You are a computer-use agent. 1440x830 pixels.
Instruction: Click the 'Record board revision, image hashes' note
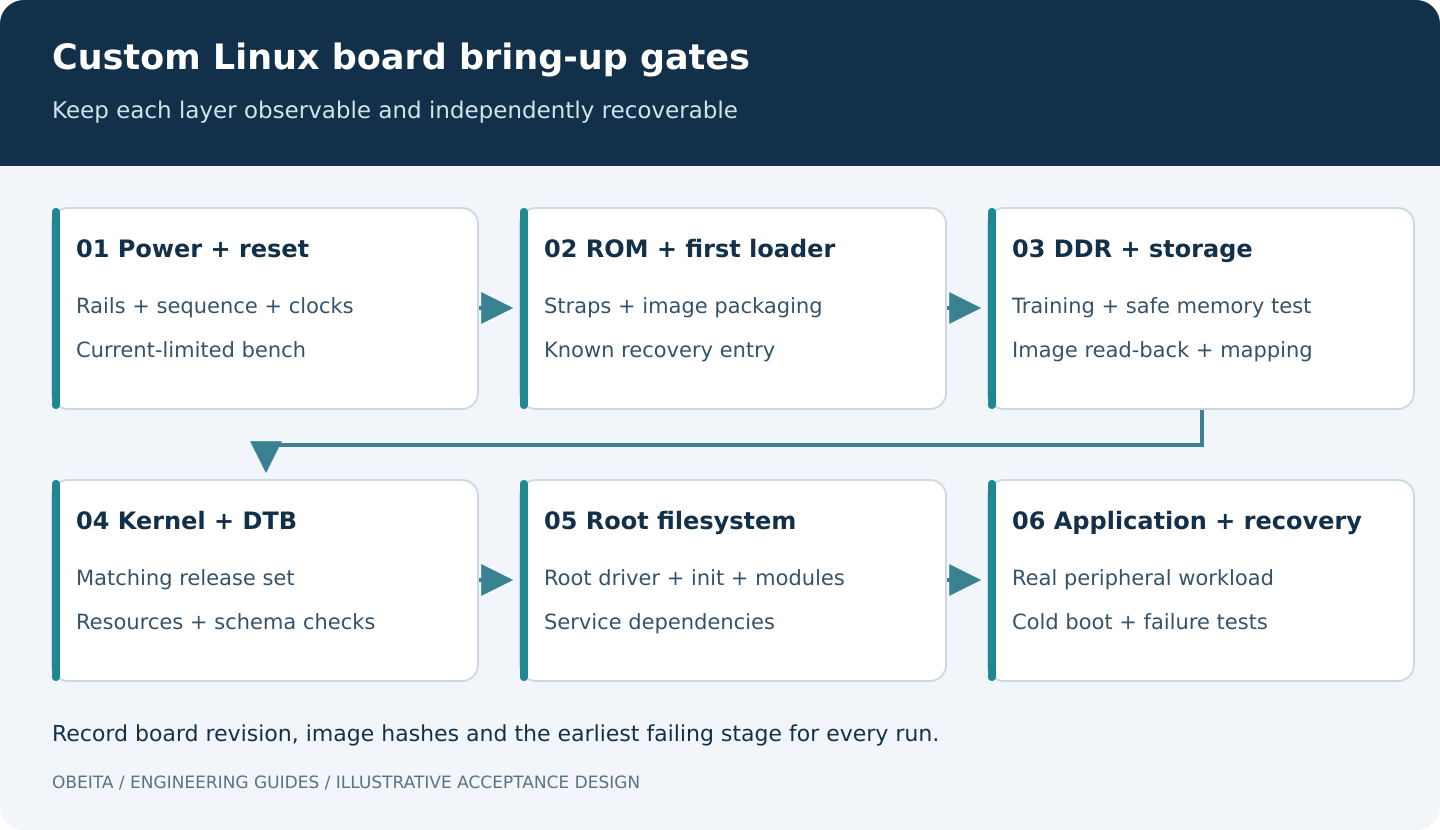tap(495, 734)
